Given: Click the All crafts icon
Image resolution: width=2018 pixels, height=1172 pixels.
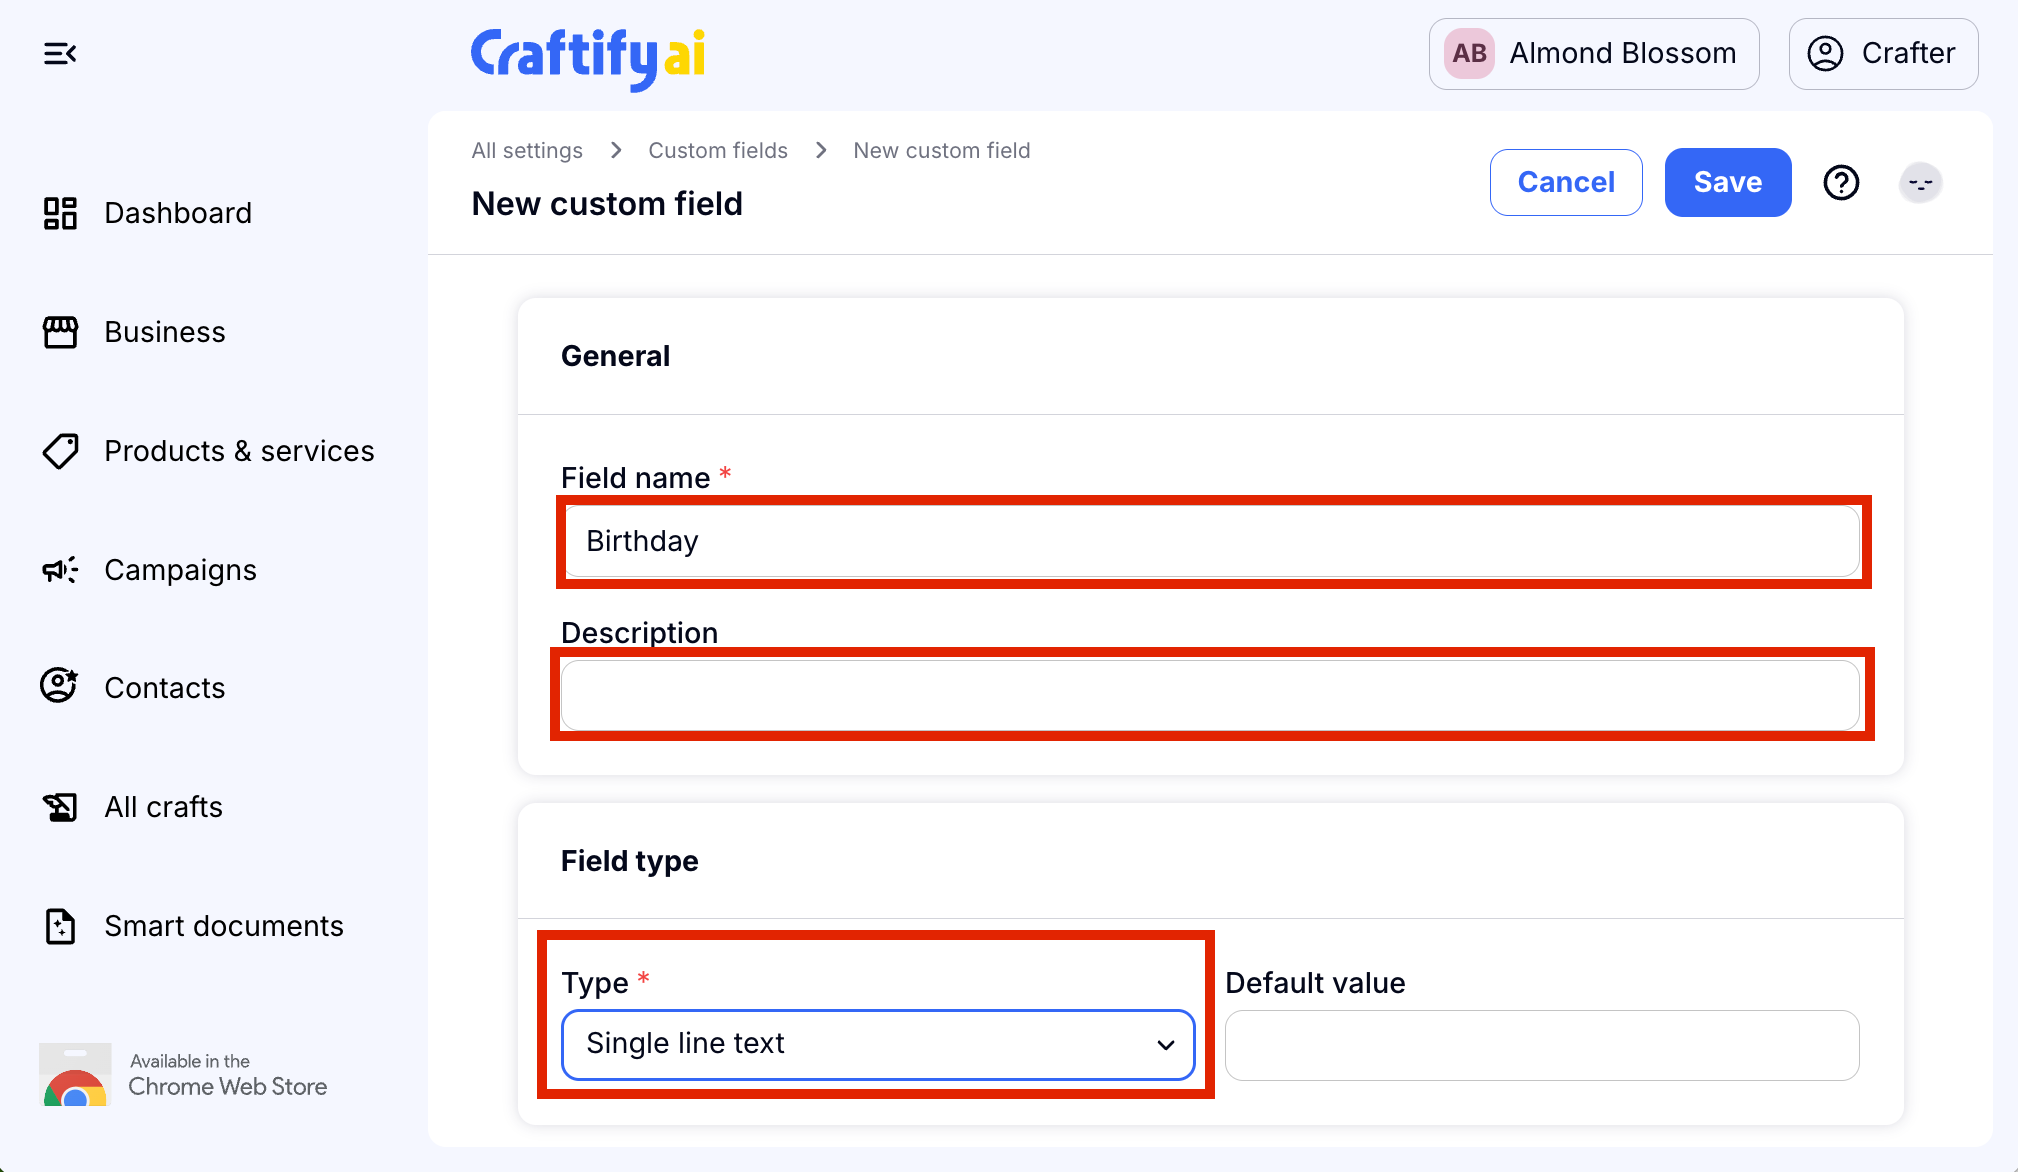Looking at the screenshot, I should coord(60,807).
